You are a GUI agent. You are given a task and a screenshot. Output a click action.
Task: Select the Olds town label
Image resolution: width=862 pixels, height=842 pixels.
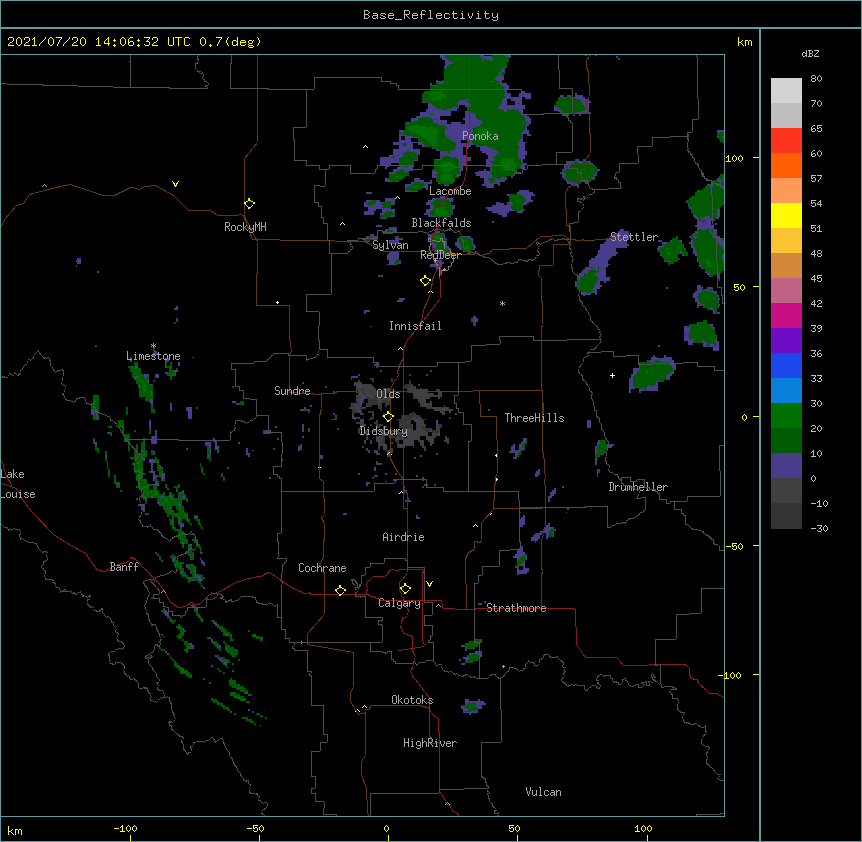(388, 394)
